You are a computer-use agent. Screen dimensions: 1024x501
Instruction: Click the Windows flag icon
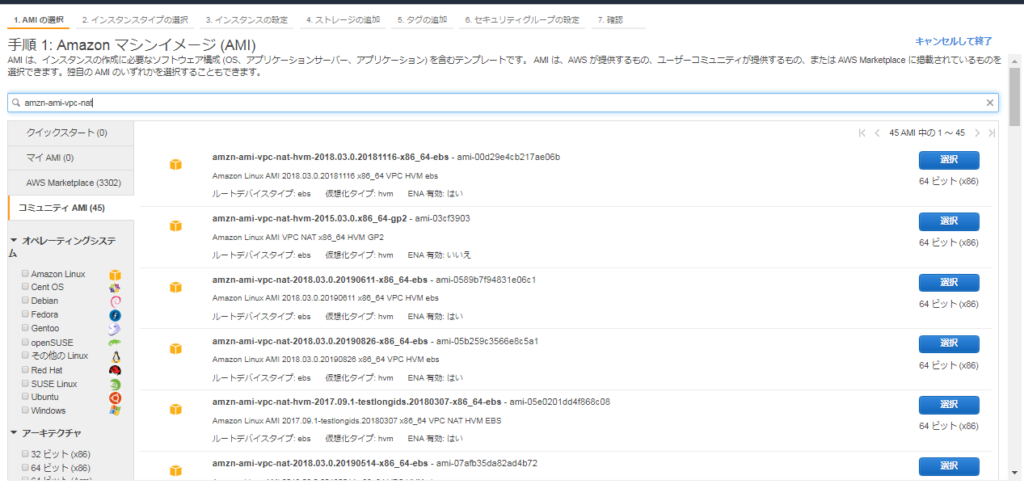pos(115,411)
